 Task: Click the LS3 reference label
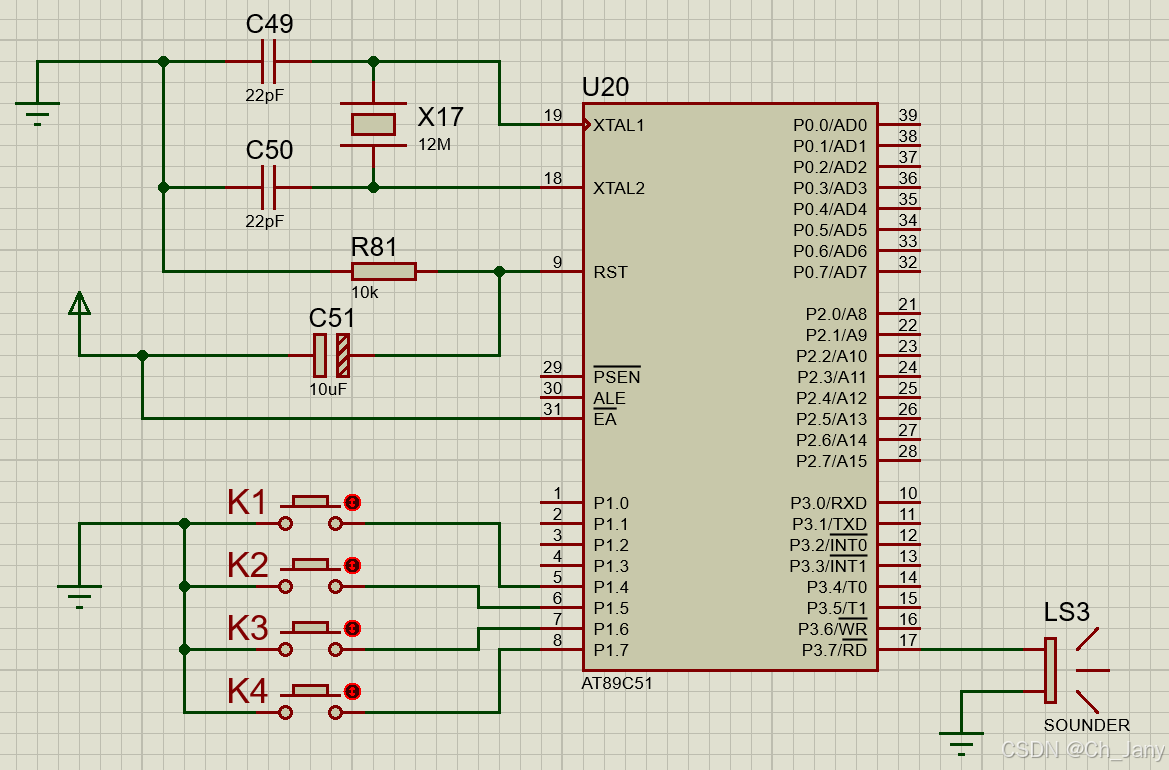[x=1067, y=612]
